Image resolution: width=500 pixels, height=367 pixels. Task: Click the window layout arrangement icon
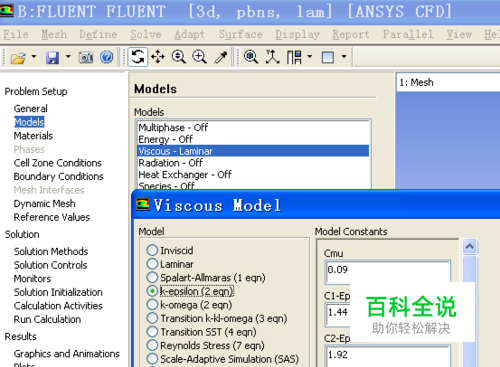294,57
